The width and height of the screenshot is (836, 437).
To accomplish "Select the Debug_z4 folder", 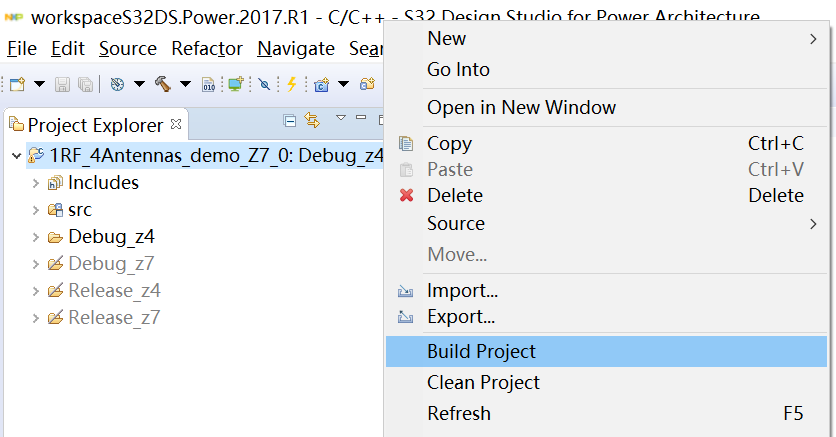I will (x=110, y=237).
